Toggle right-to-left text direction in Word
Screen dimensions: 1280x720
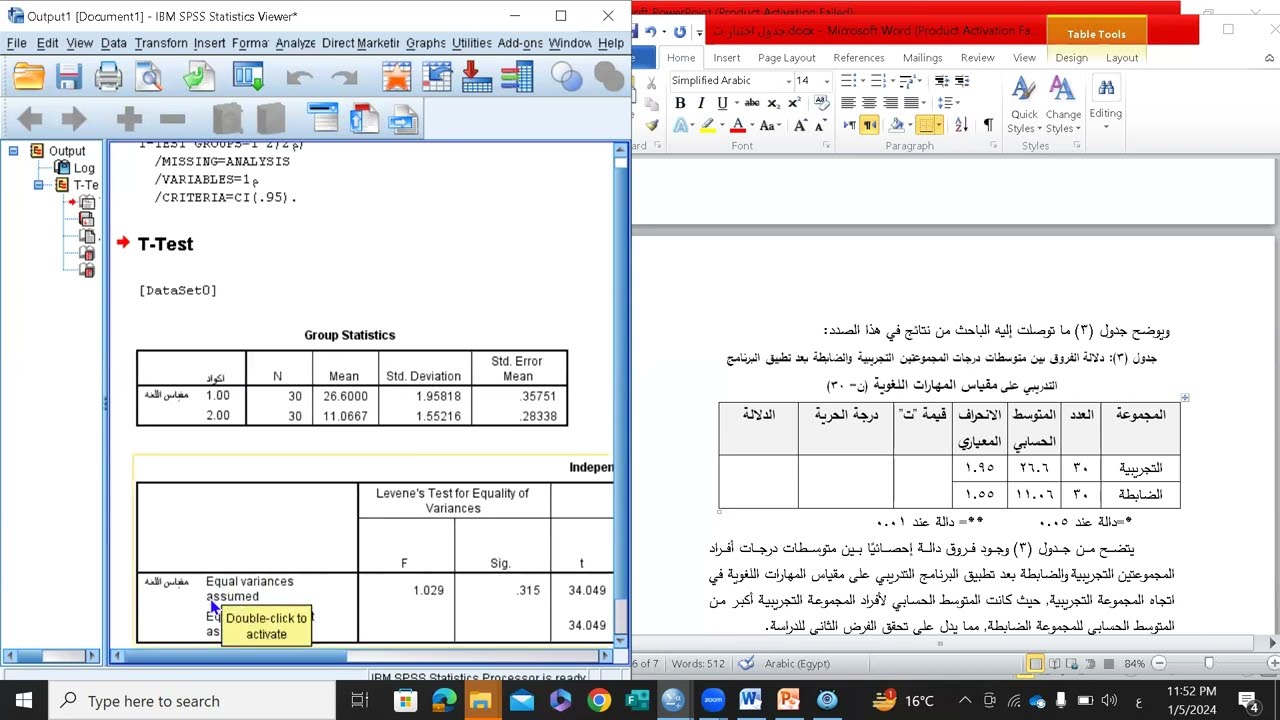[x=869, y=125]
